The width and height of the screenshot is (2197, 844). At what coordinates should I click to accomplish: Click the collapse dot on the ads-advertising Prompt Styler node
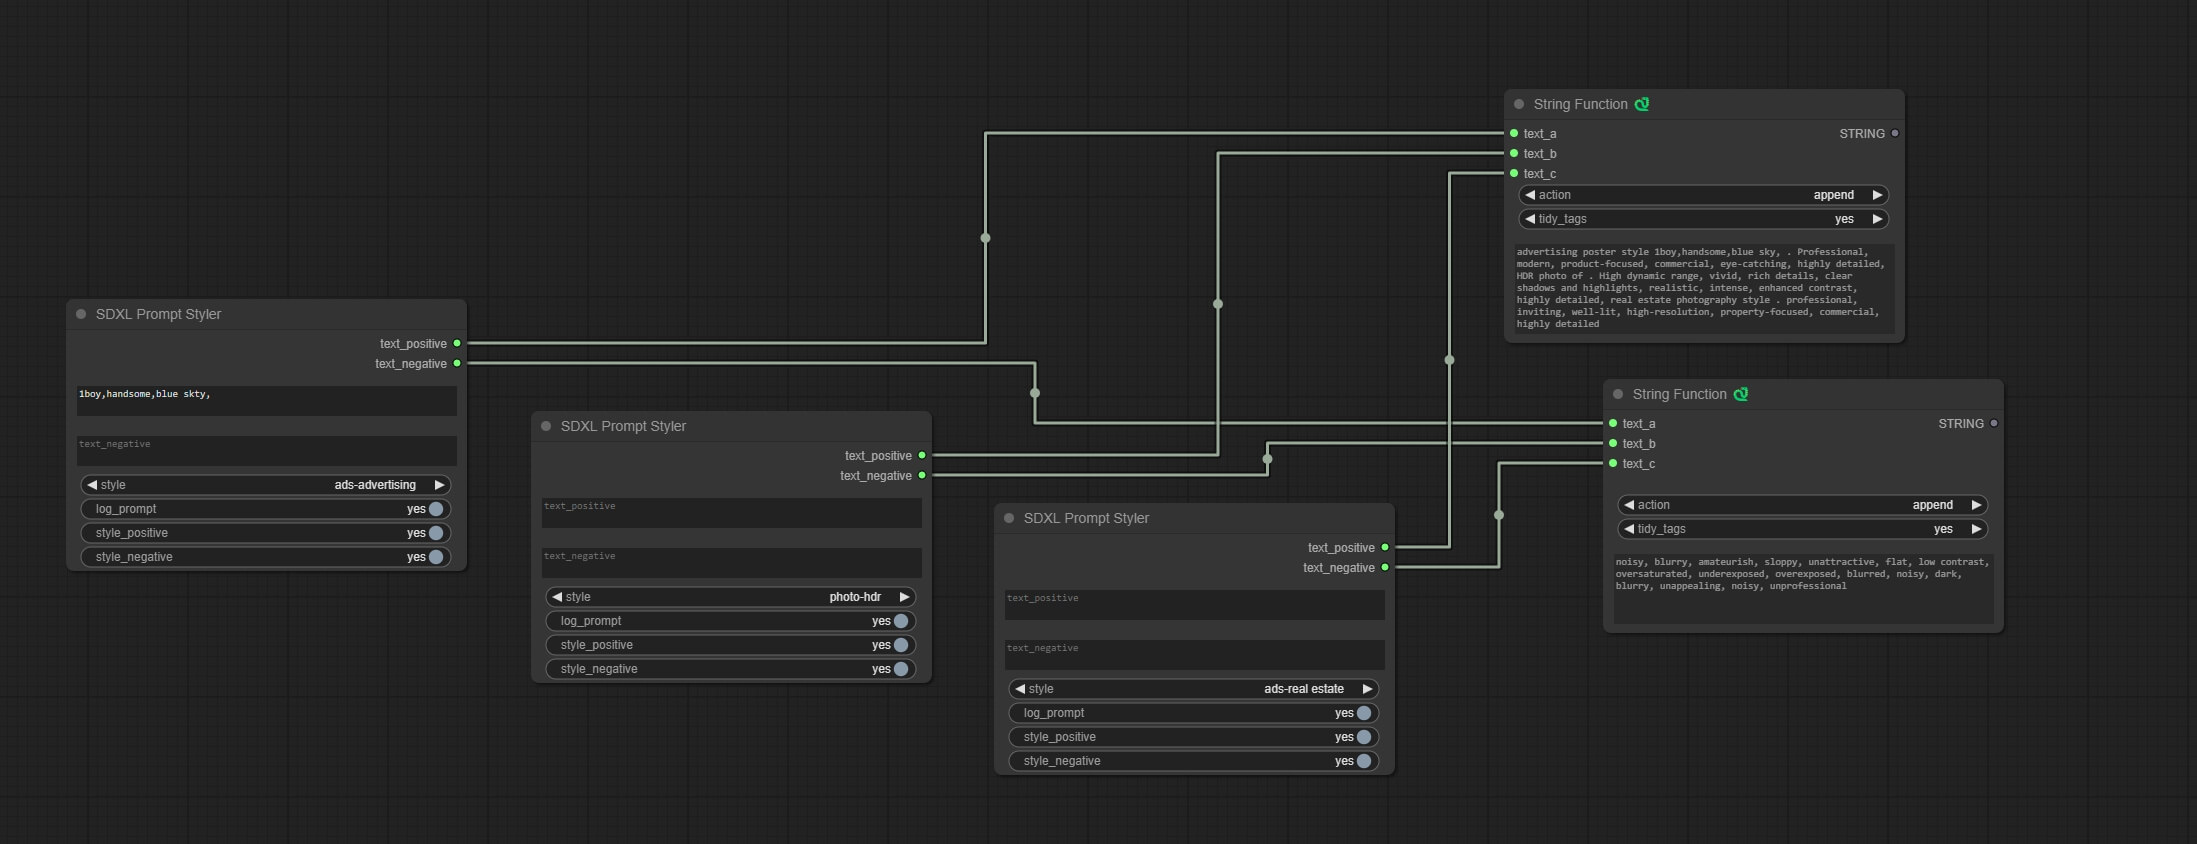81,314
